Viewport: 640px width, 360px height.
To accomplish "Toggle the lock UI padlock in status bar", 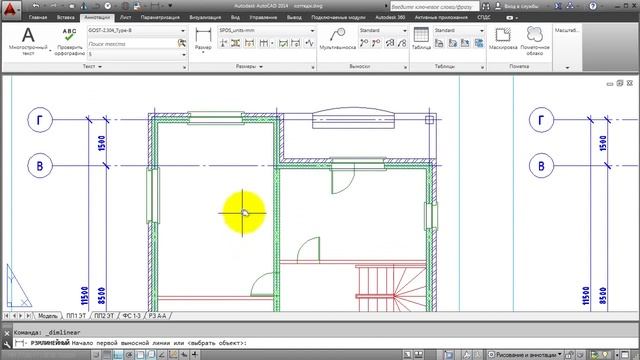I will (x=569, y=355).
